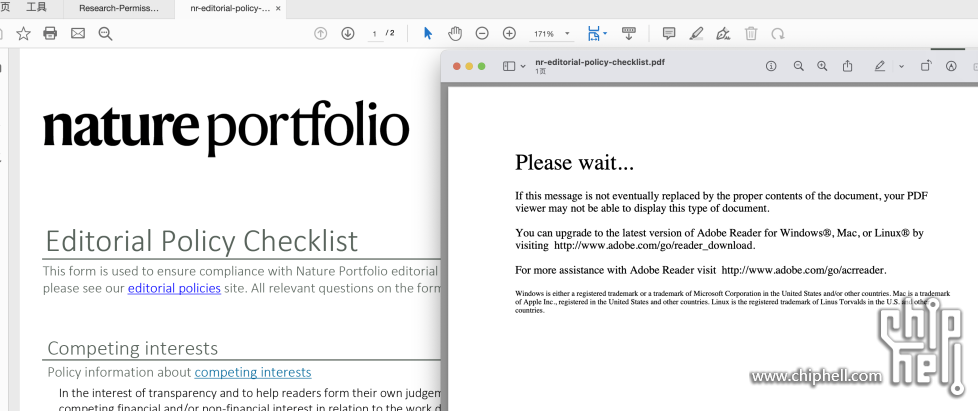Open the sign document pen tool

pyautogui.click(x=724, y=34)
